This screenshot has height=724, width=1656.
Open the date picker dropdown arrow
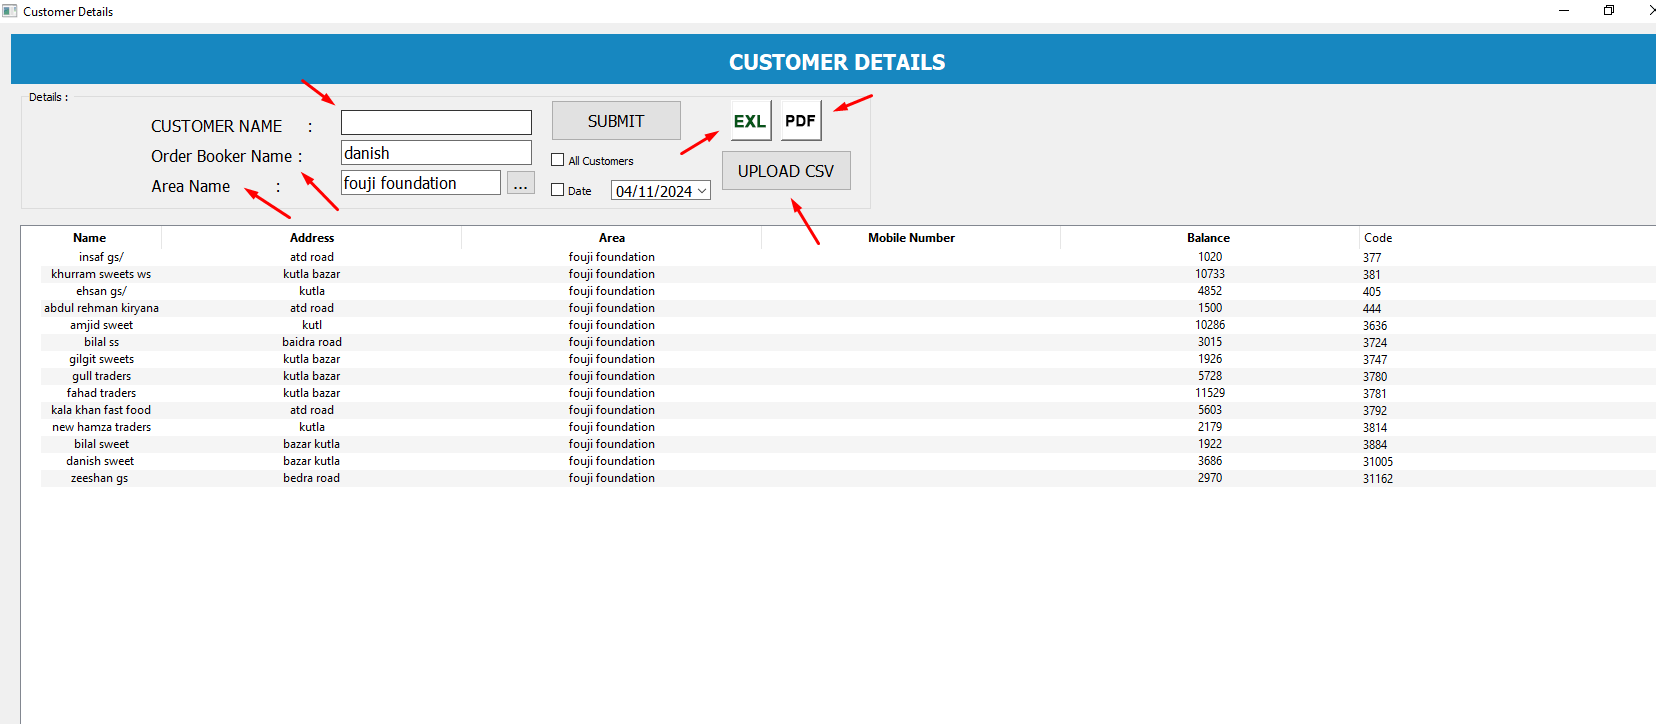(x=702, y=191)
